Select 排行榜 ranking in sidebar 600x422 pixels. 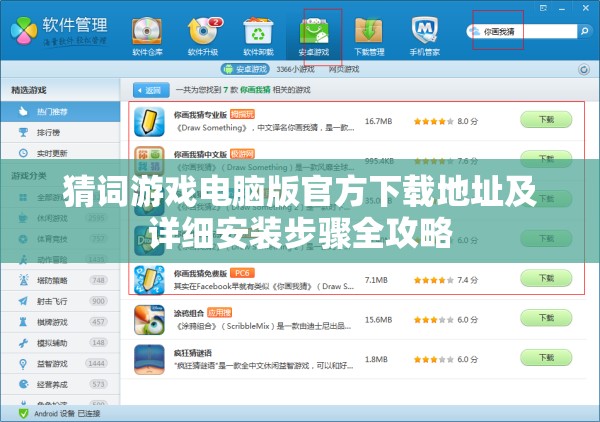tap(60, 132)
